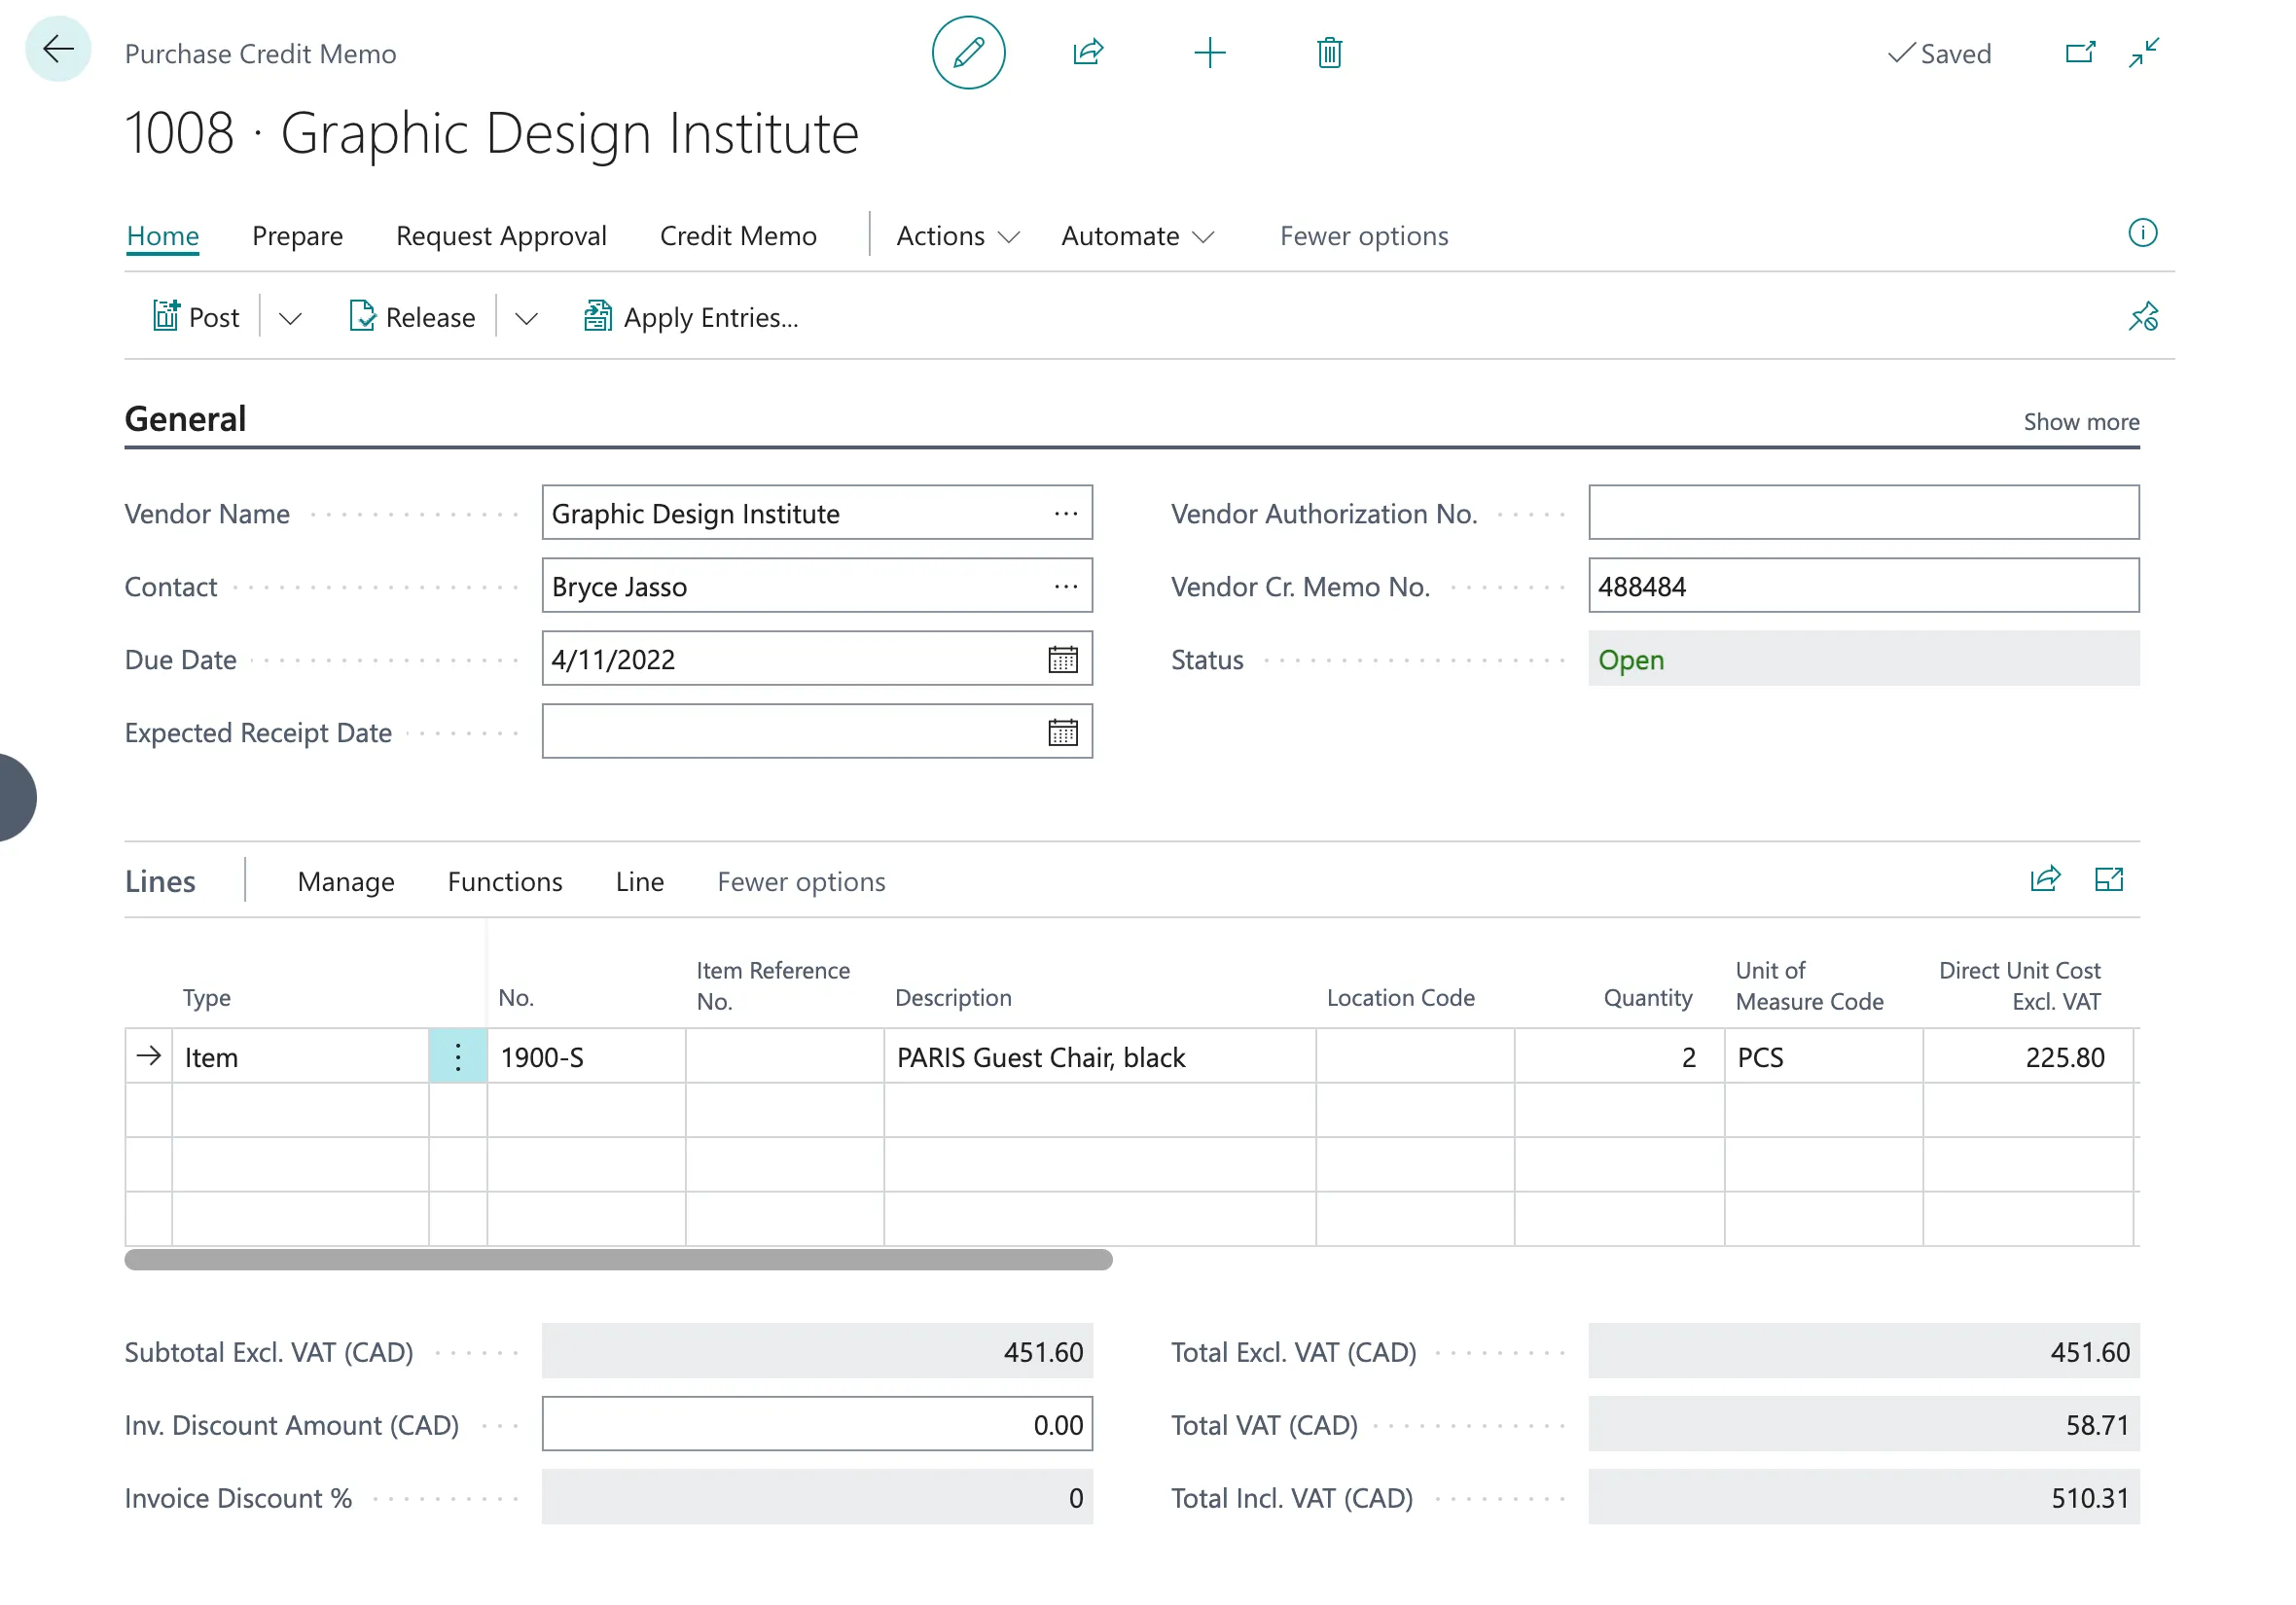Click the Release document button

pos(412,317)
